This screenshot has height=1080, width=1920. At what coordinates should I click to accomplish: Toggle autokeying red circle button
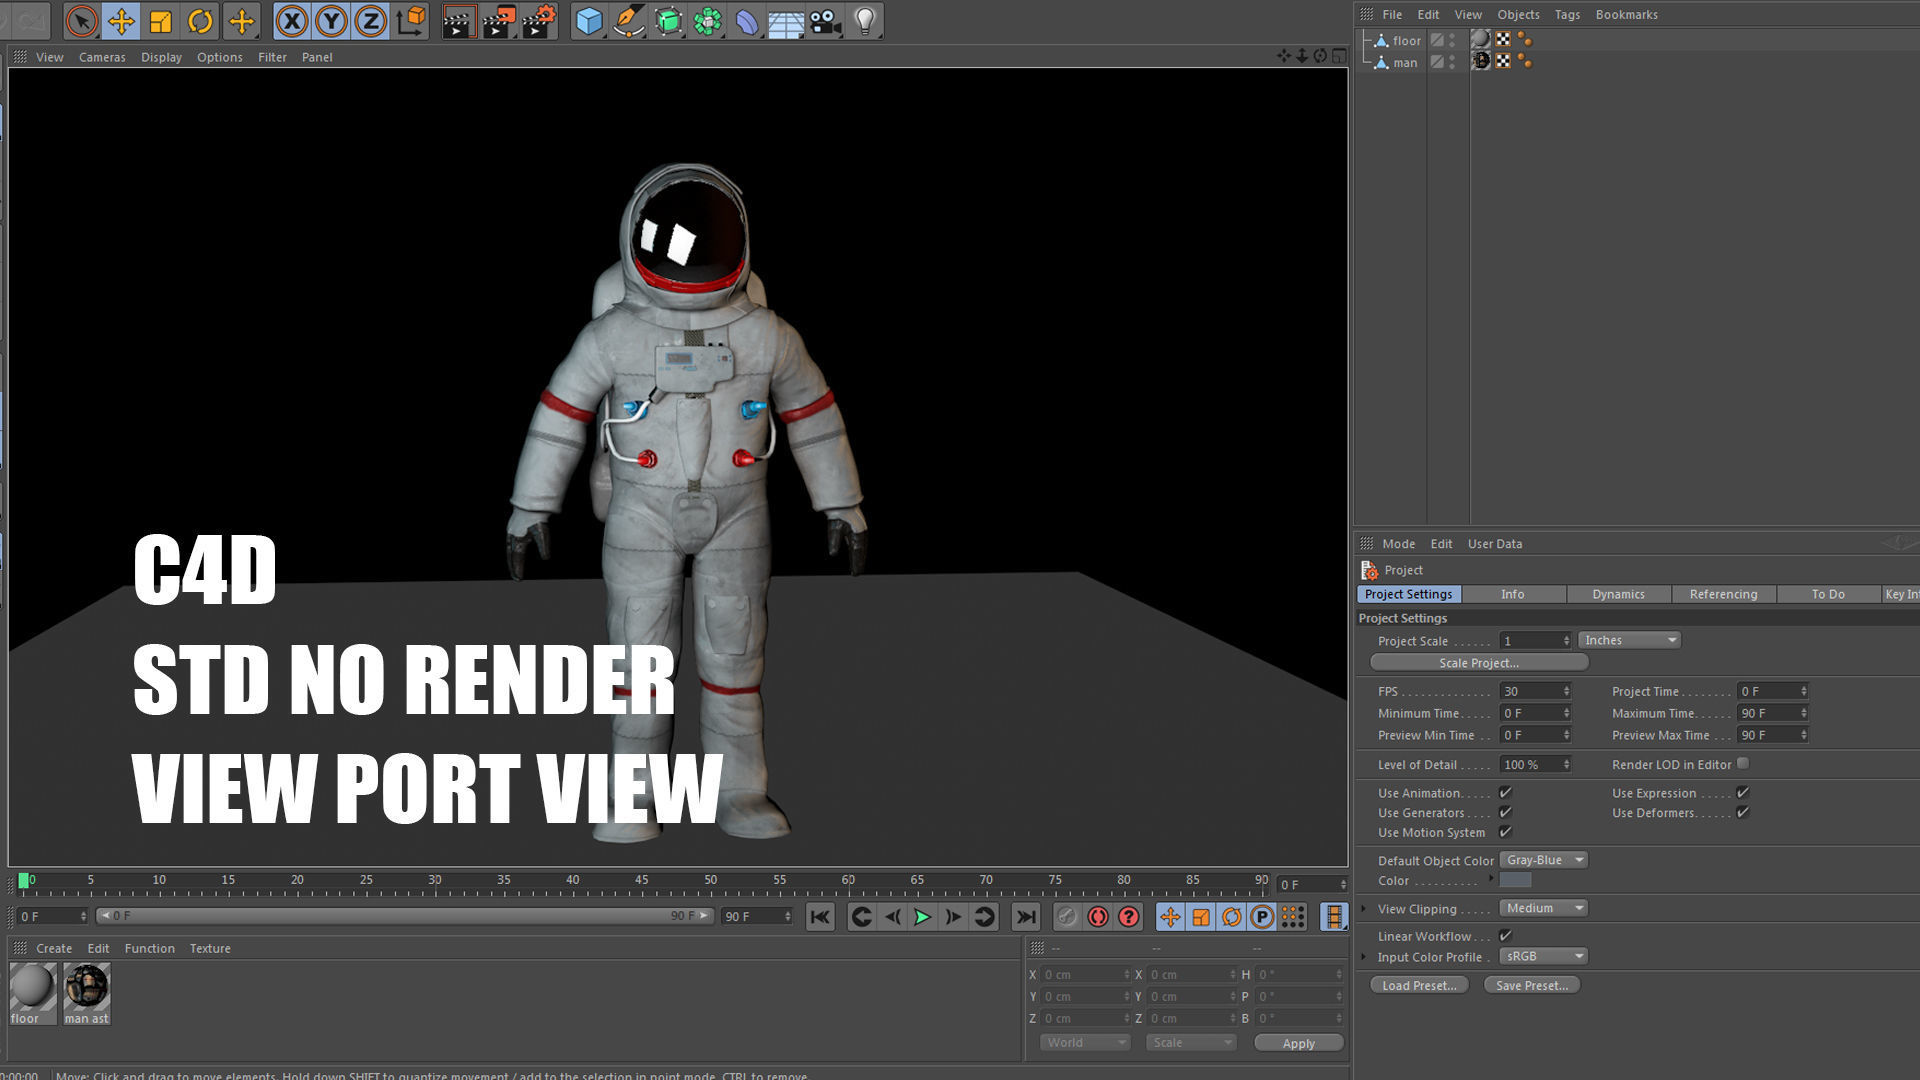1098,917
